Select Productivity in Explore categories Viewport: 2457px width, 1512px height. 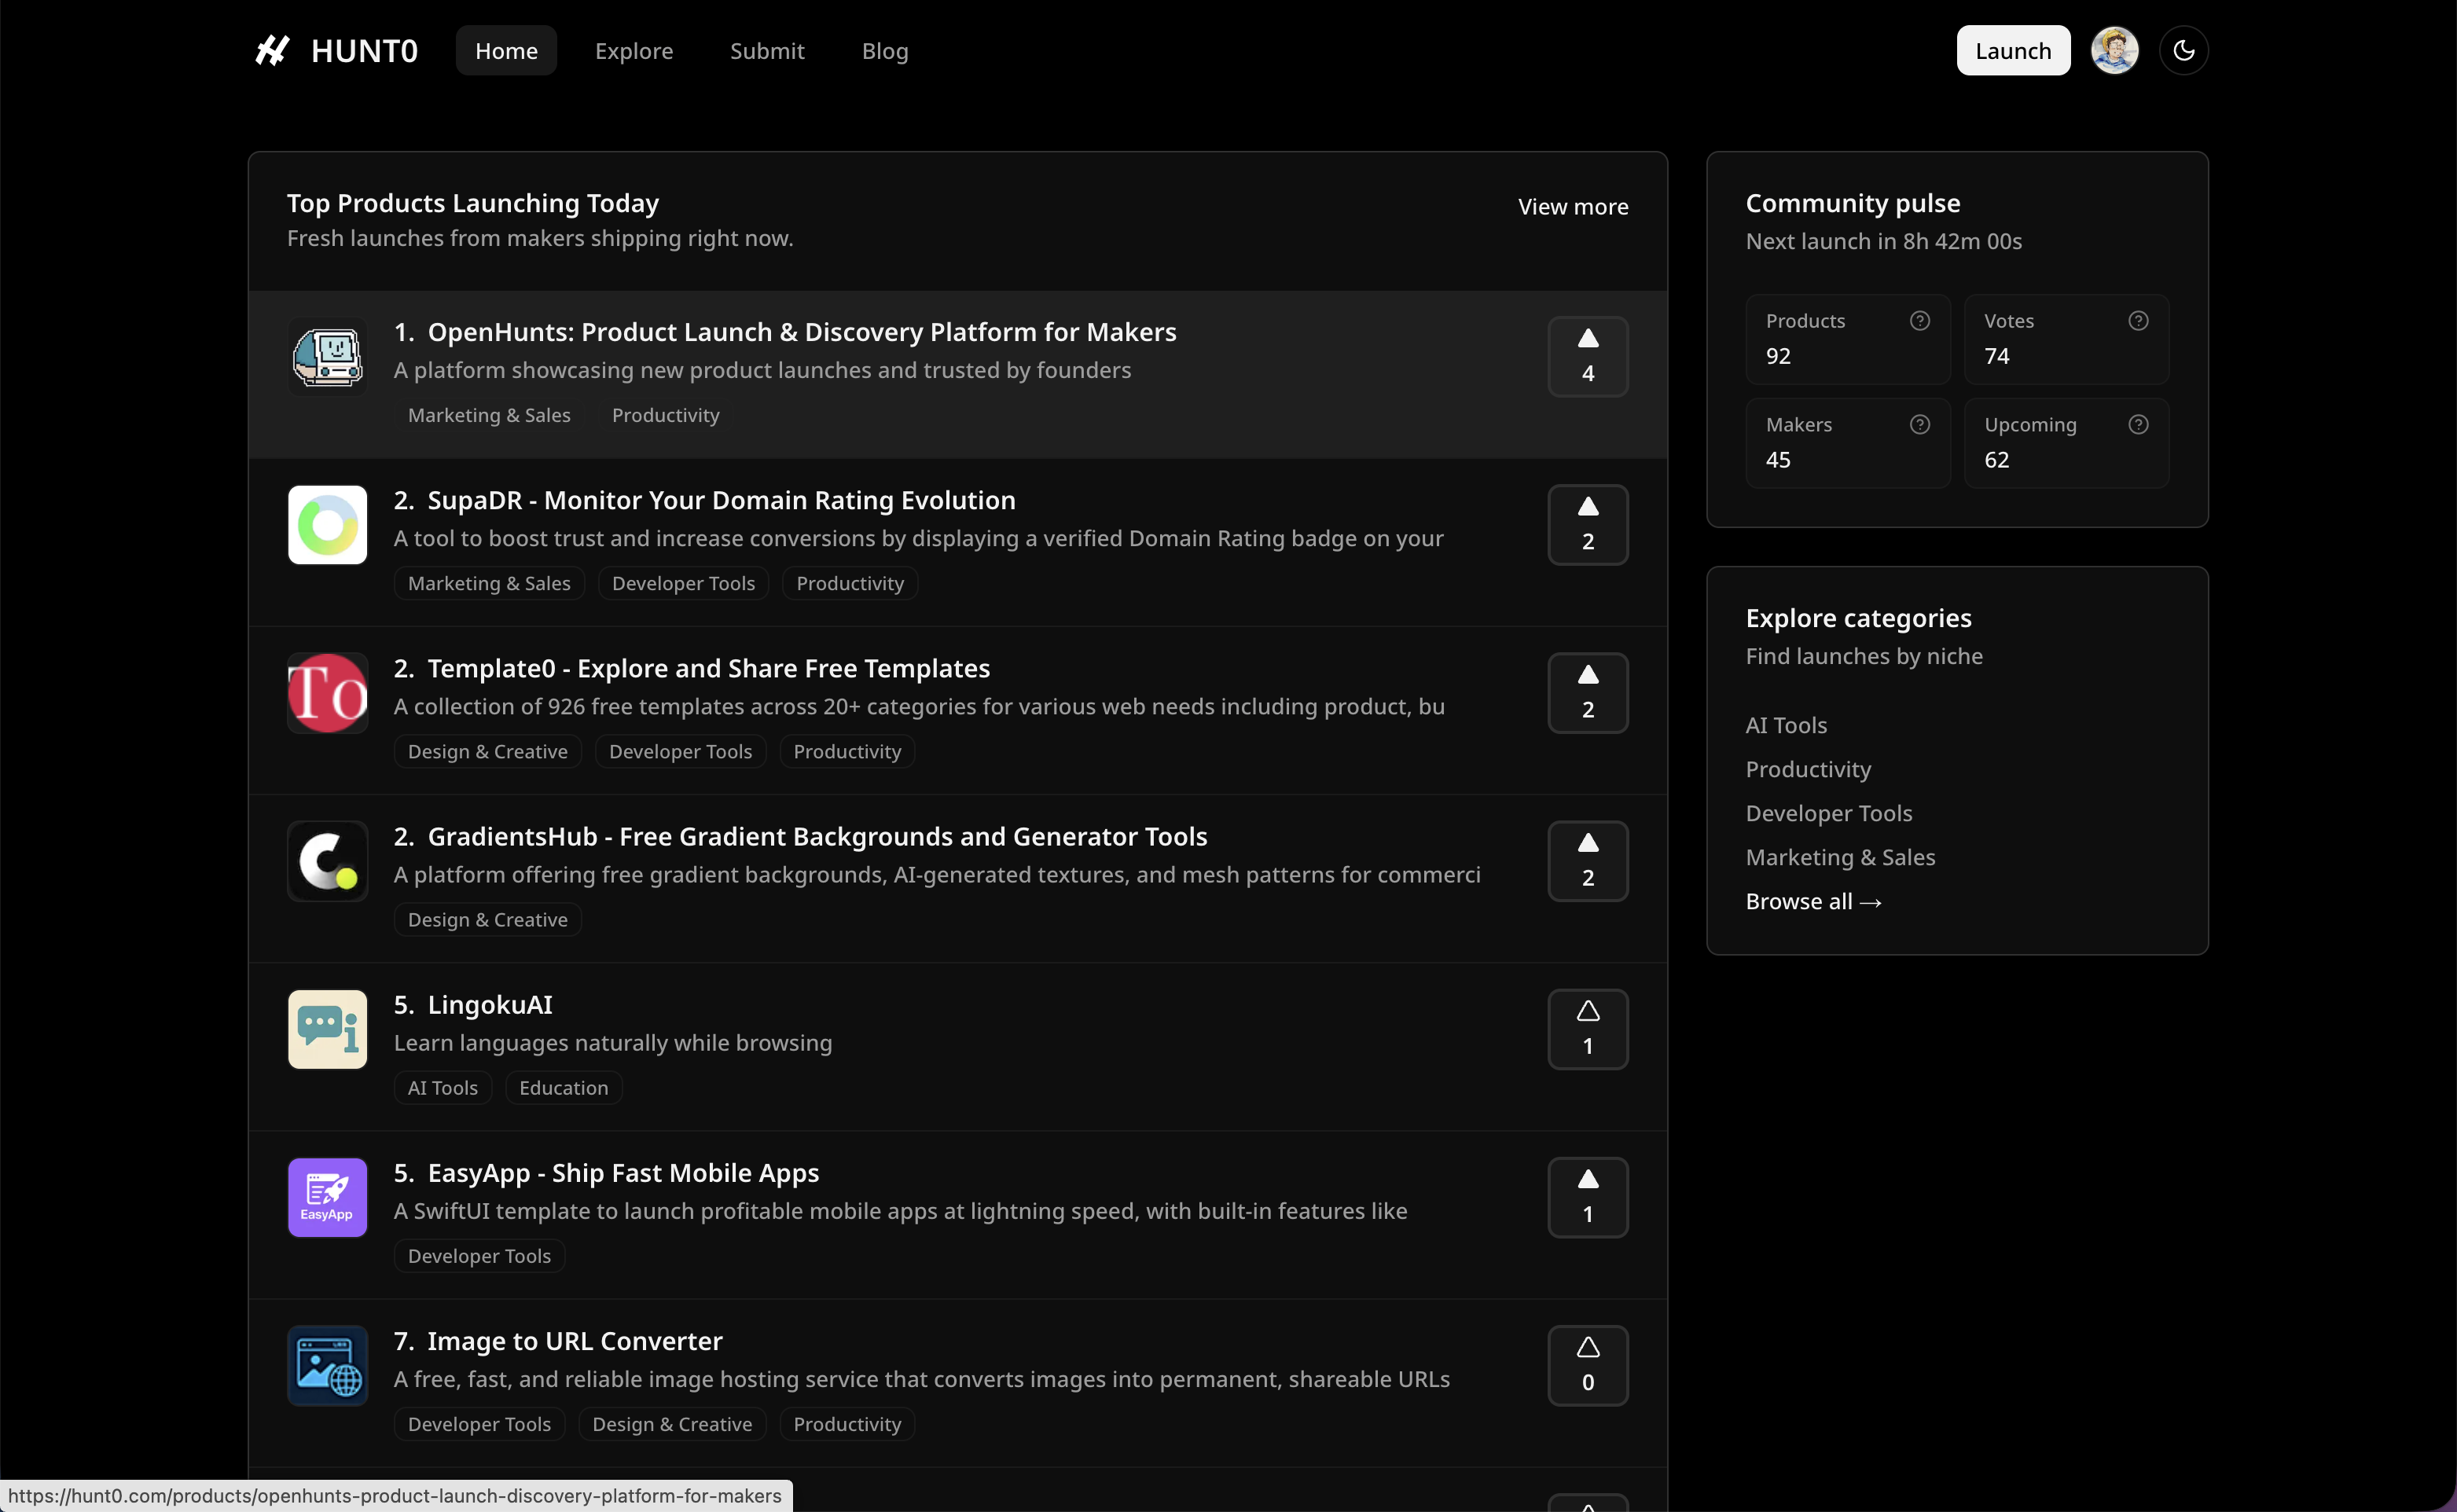[1808, 769]
